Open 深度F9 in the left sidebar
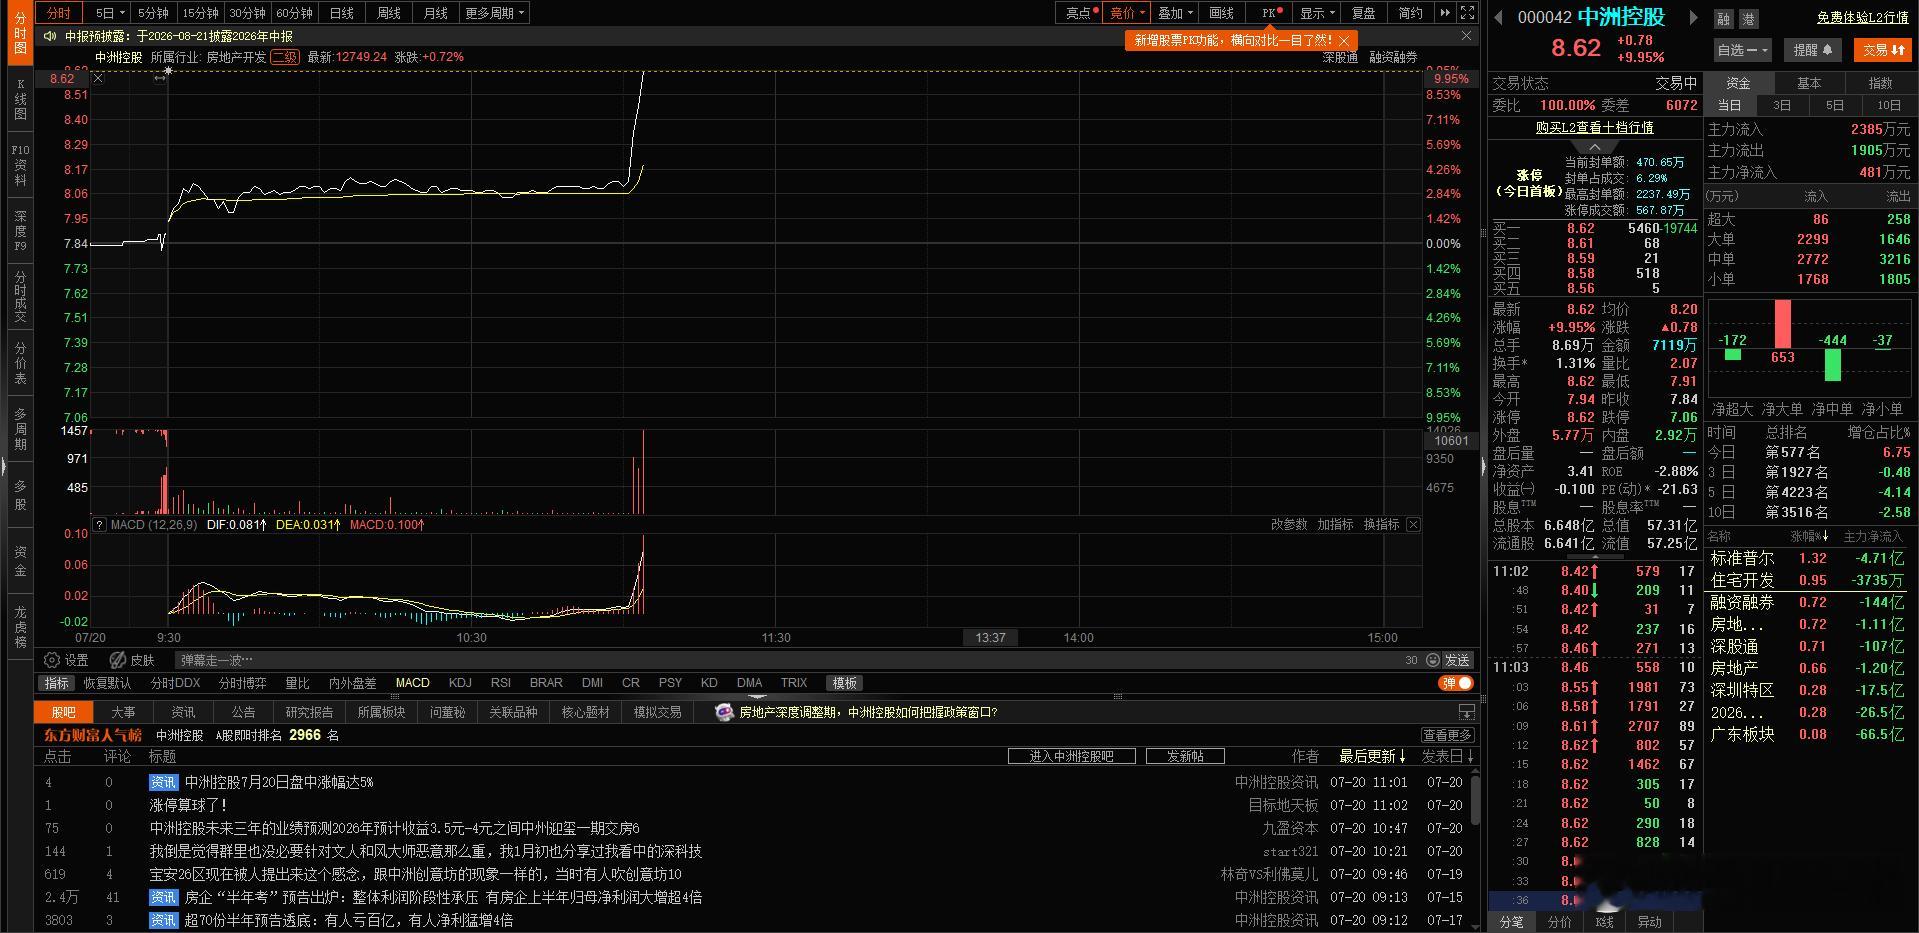 click(20, 231)
